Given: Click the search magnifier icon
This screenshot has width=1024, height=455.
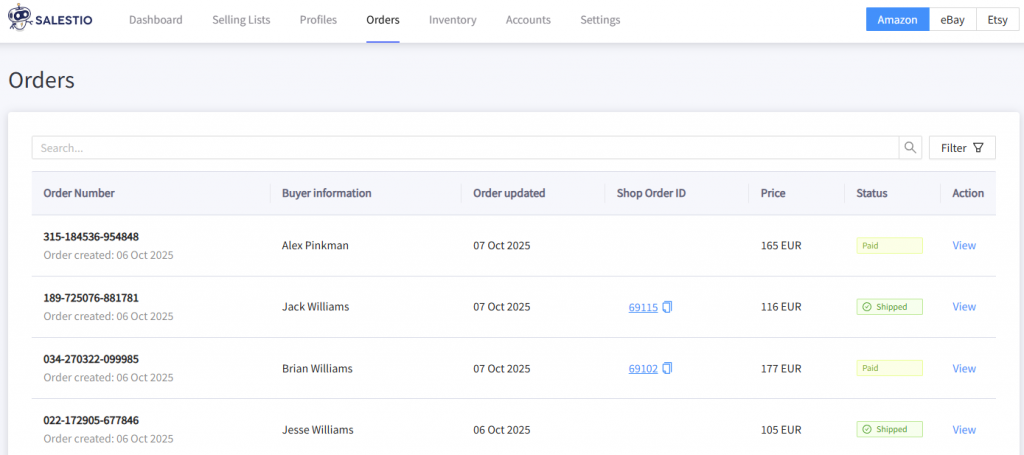Looking at the screenshot, I should 910,148.
